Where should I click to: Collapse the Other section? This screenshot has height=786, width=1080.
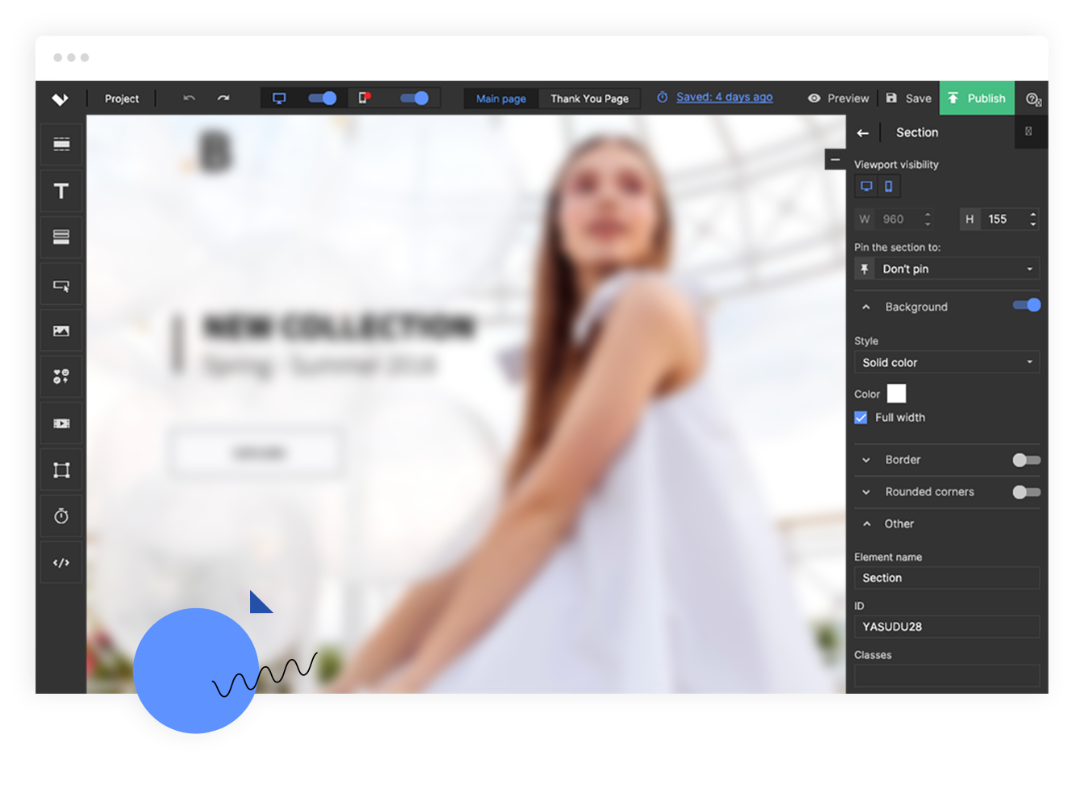point(866,524)
